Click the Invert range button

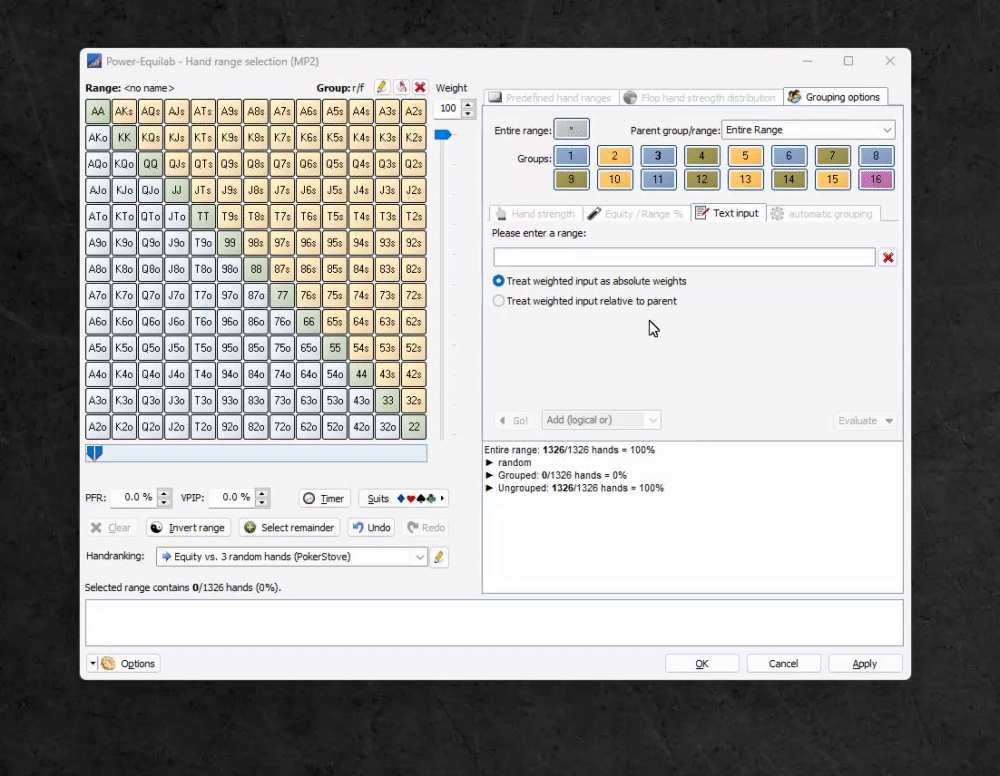pos(189,528)
